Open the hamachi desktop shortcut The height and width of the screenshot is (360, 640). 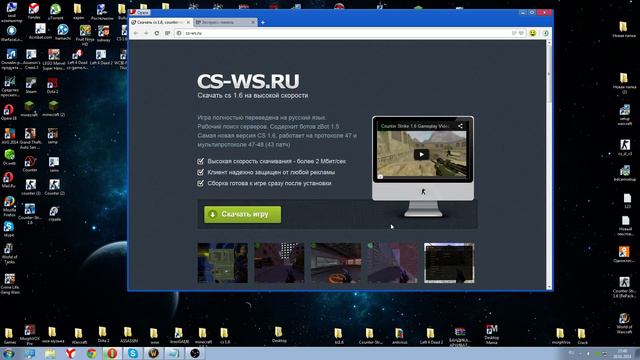(x=63, y=31)
